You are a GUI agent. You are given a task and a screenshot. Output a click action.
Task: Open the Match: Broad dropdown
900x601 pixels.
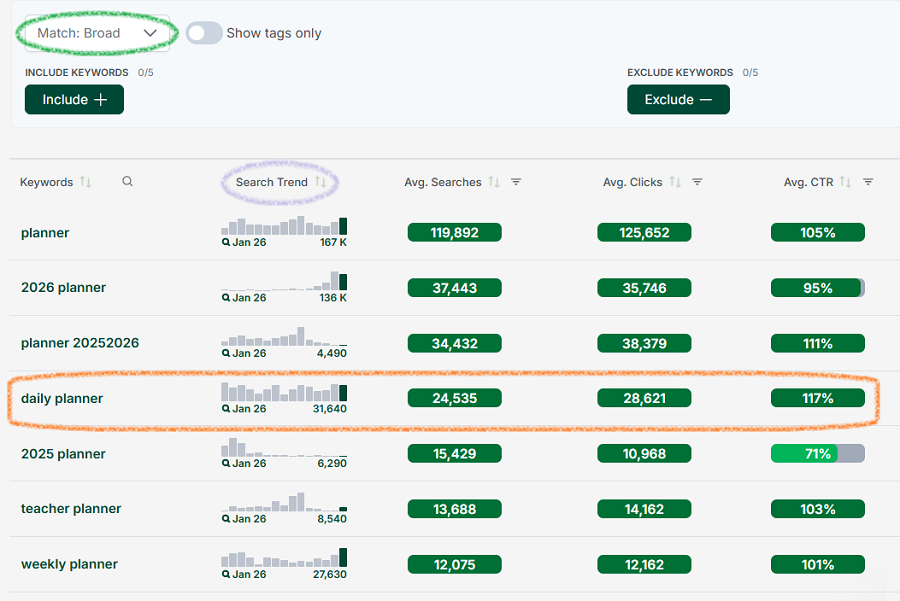click(96, 32)
